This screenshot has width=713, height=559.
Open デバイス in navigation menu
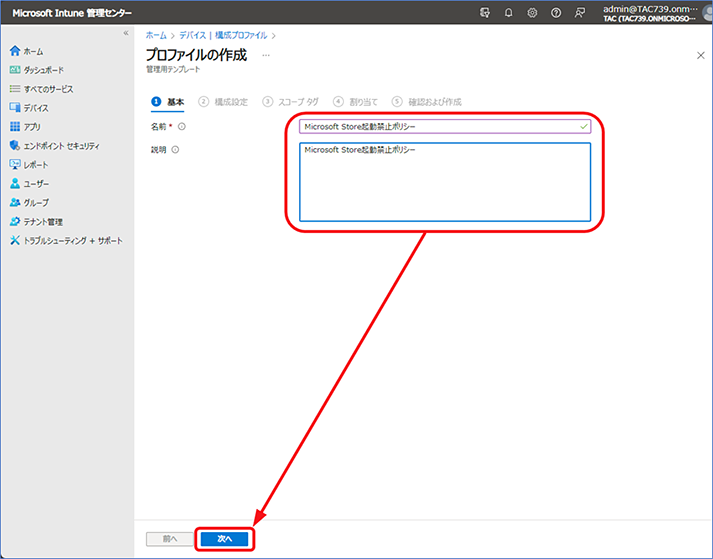click(x=36, y=108)
